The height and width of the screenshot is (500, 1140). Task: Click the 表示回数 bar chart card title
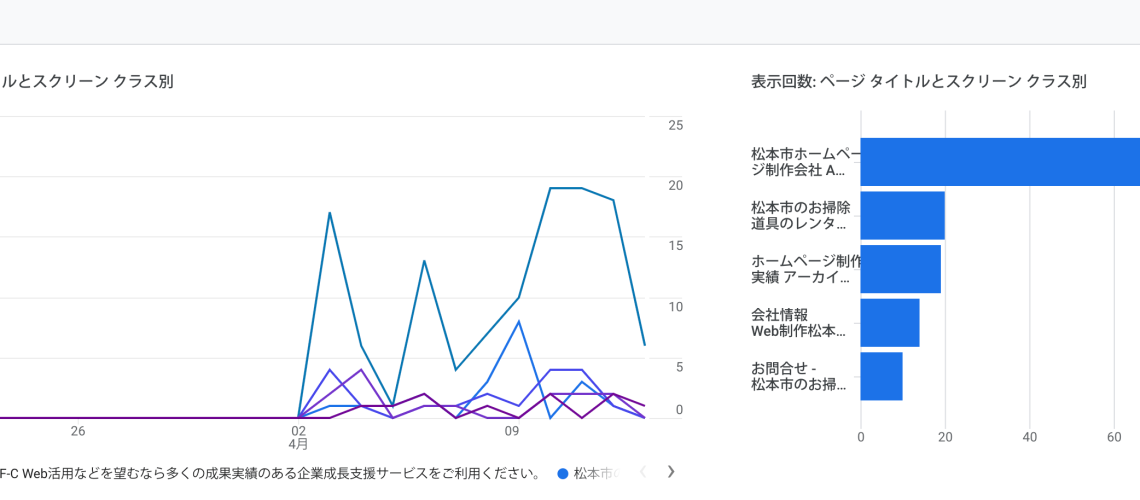click(918, 82)
